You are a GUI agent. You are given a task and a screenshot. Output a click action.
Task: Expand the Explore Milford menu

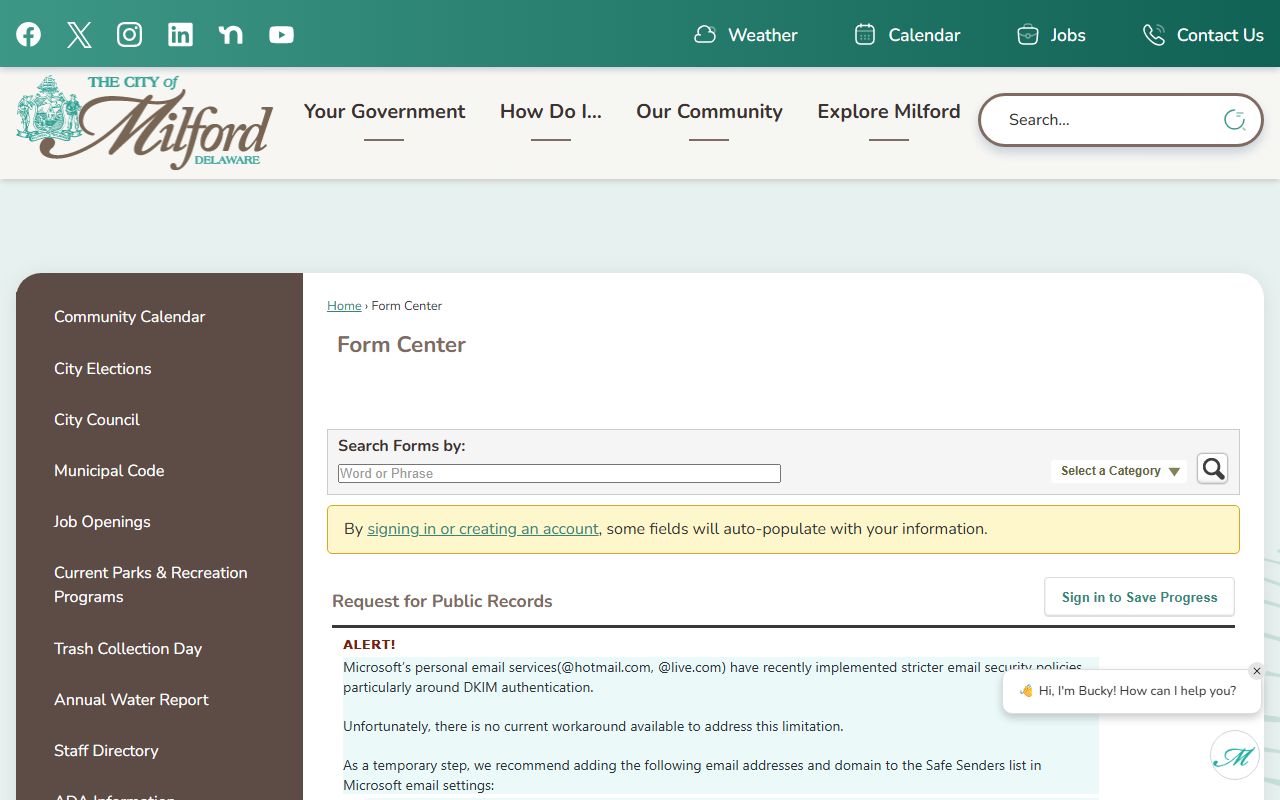(888, 112)
